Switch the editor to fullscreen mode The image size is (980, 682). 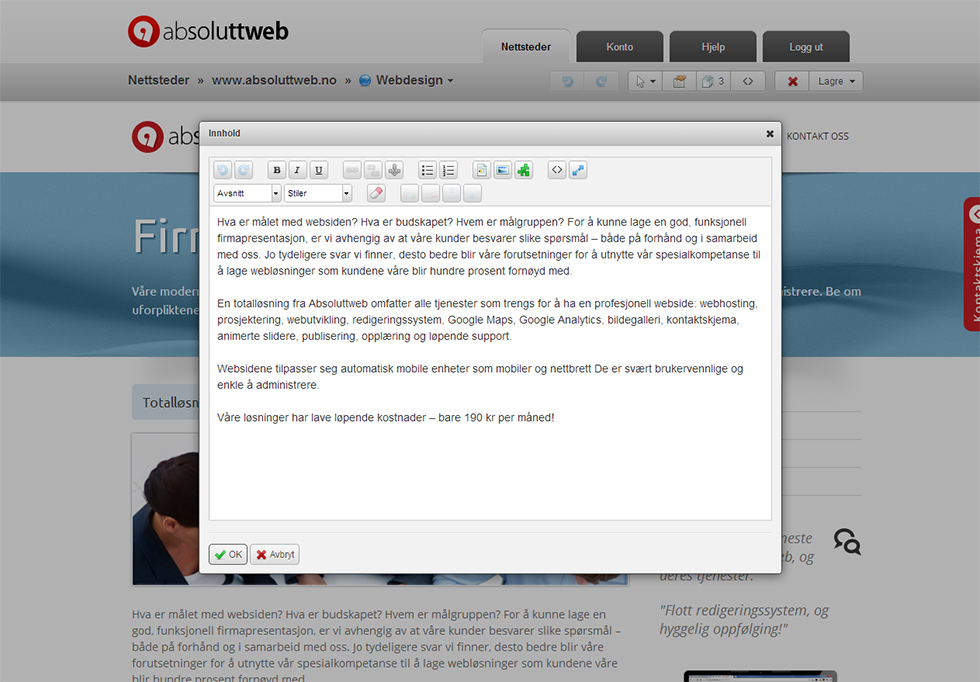point(578,170)
